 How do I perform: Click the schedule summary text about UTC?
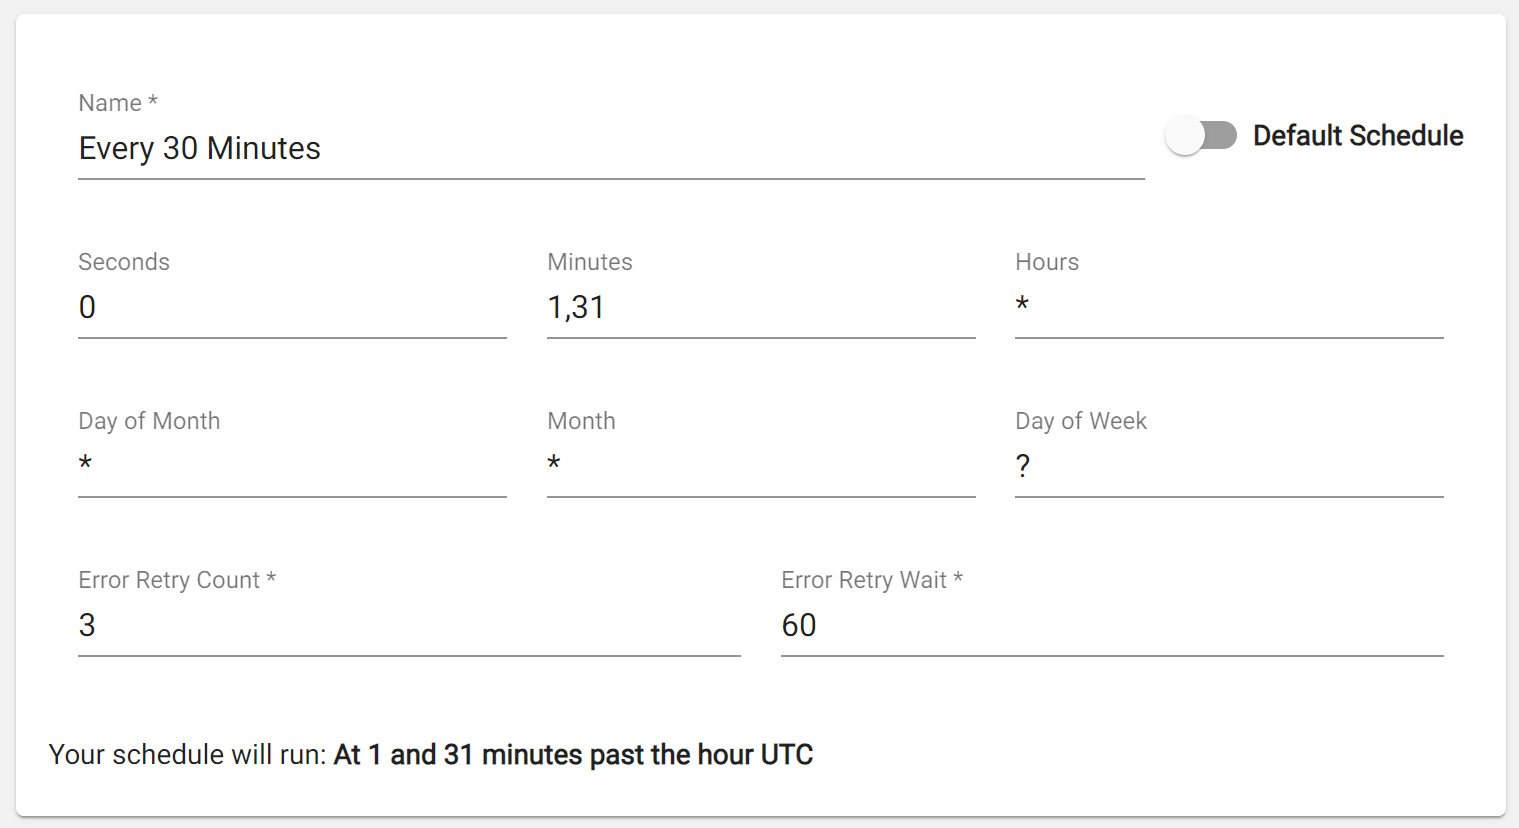(431, 754)
